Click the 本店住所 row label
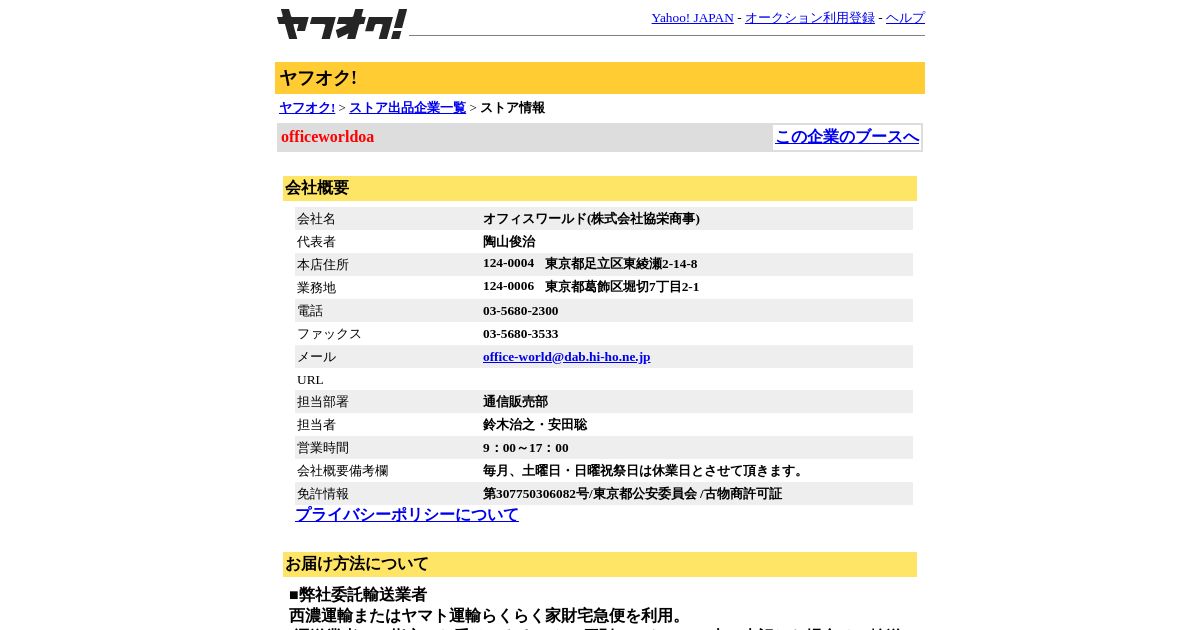The height and width of the screenshot is (630, 1200). pos(323,265)
